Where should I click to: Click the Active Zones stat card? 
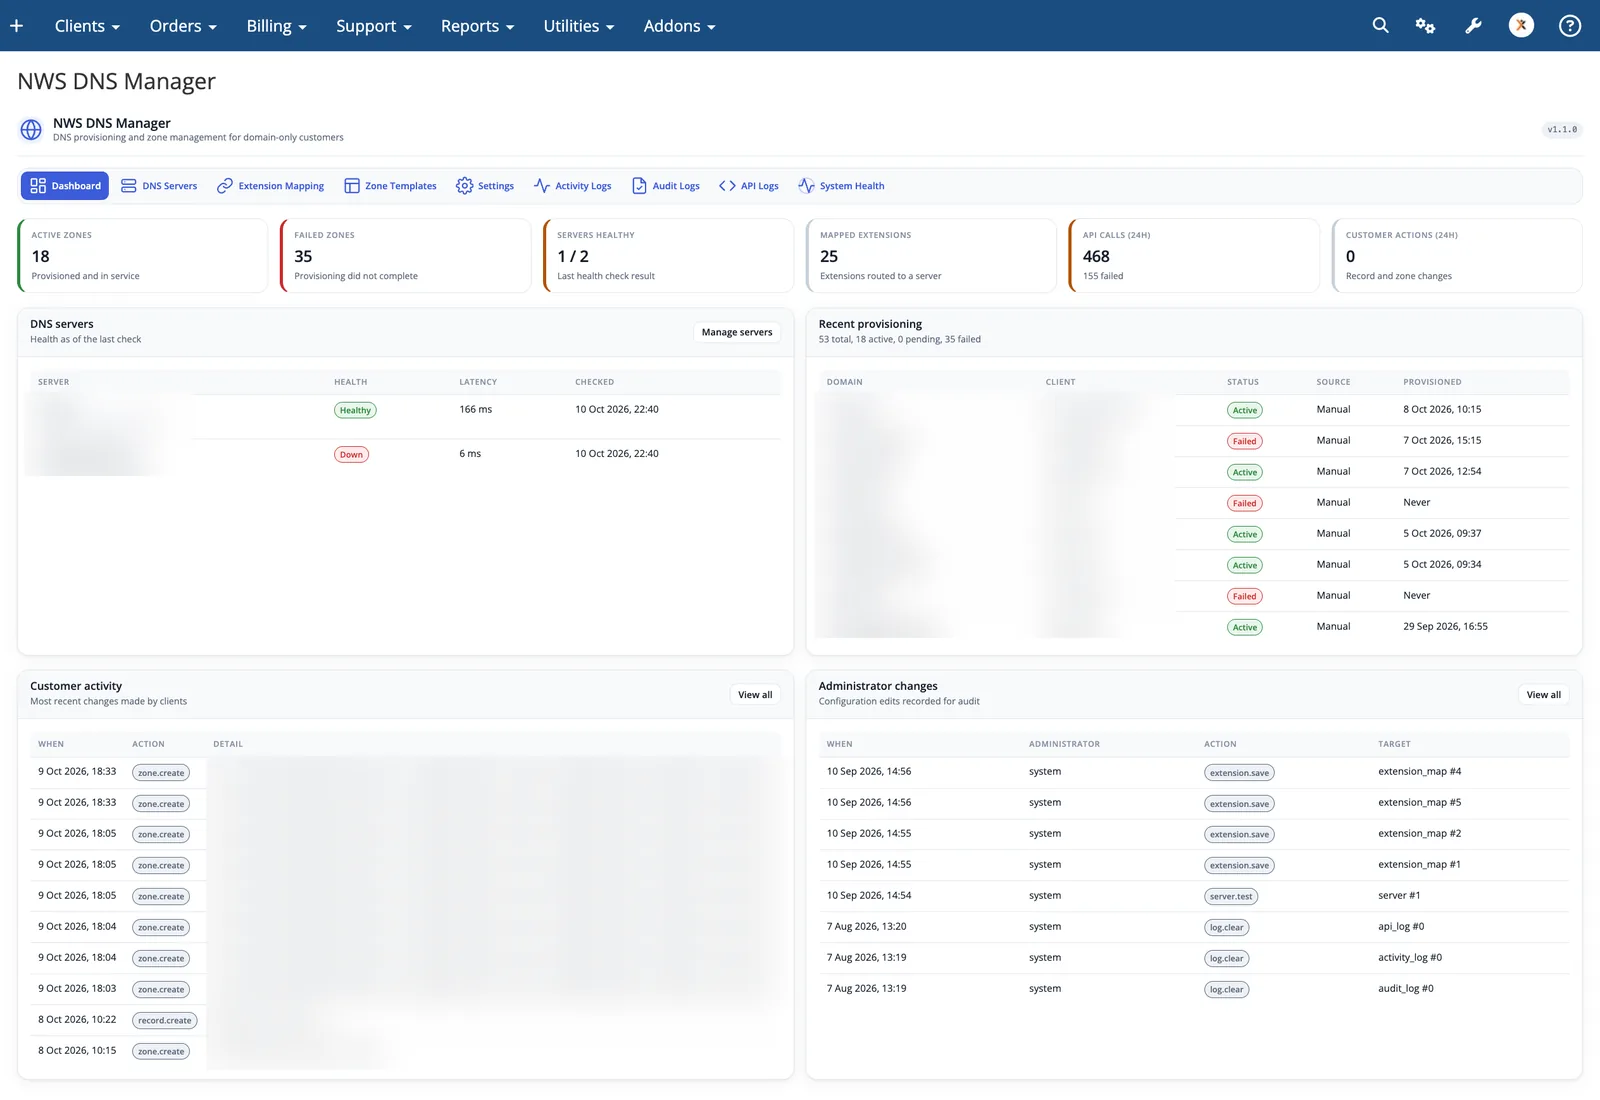pos(143,256)
